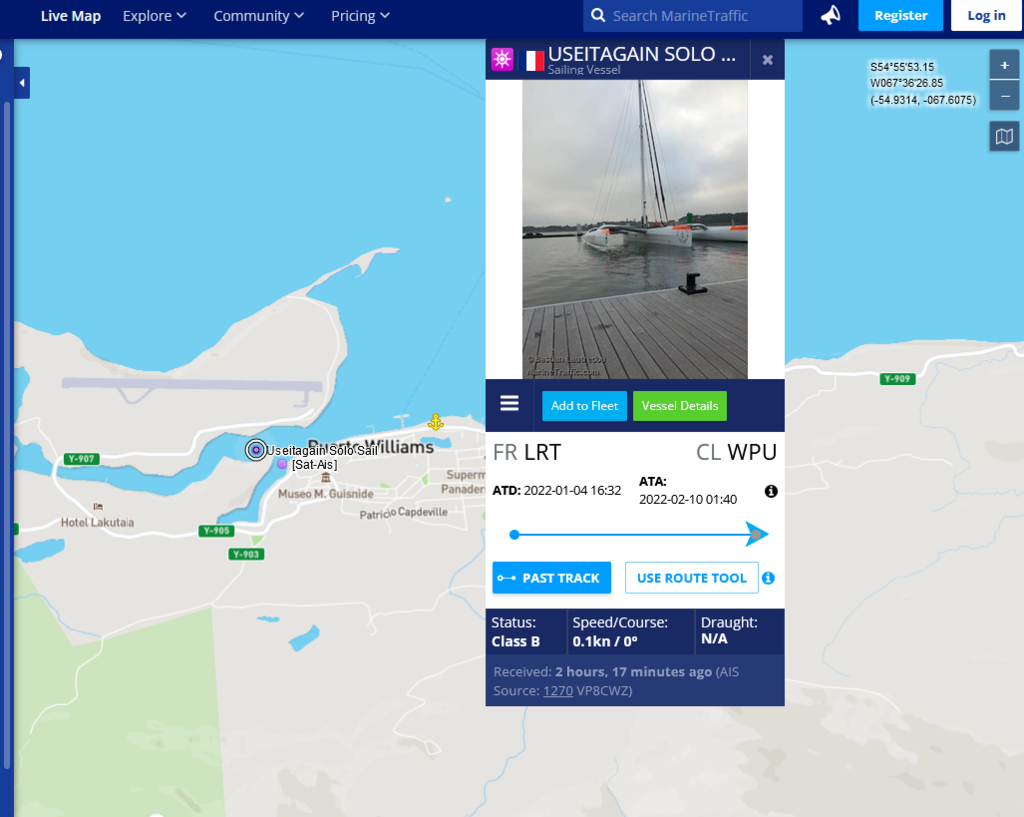Image resolution: width=1024 pixels, height=817 pixels.
Task: Click the yellow anchor port icon
Action: (436, 422)
